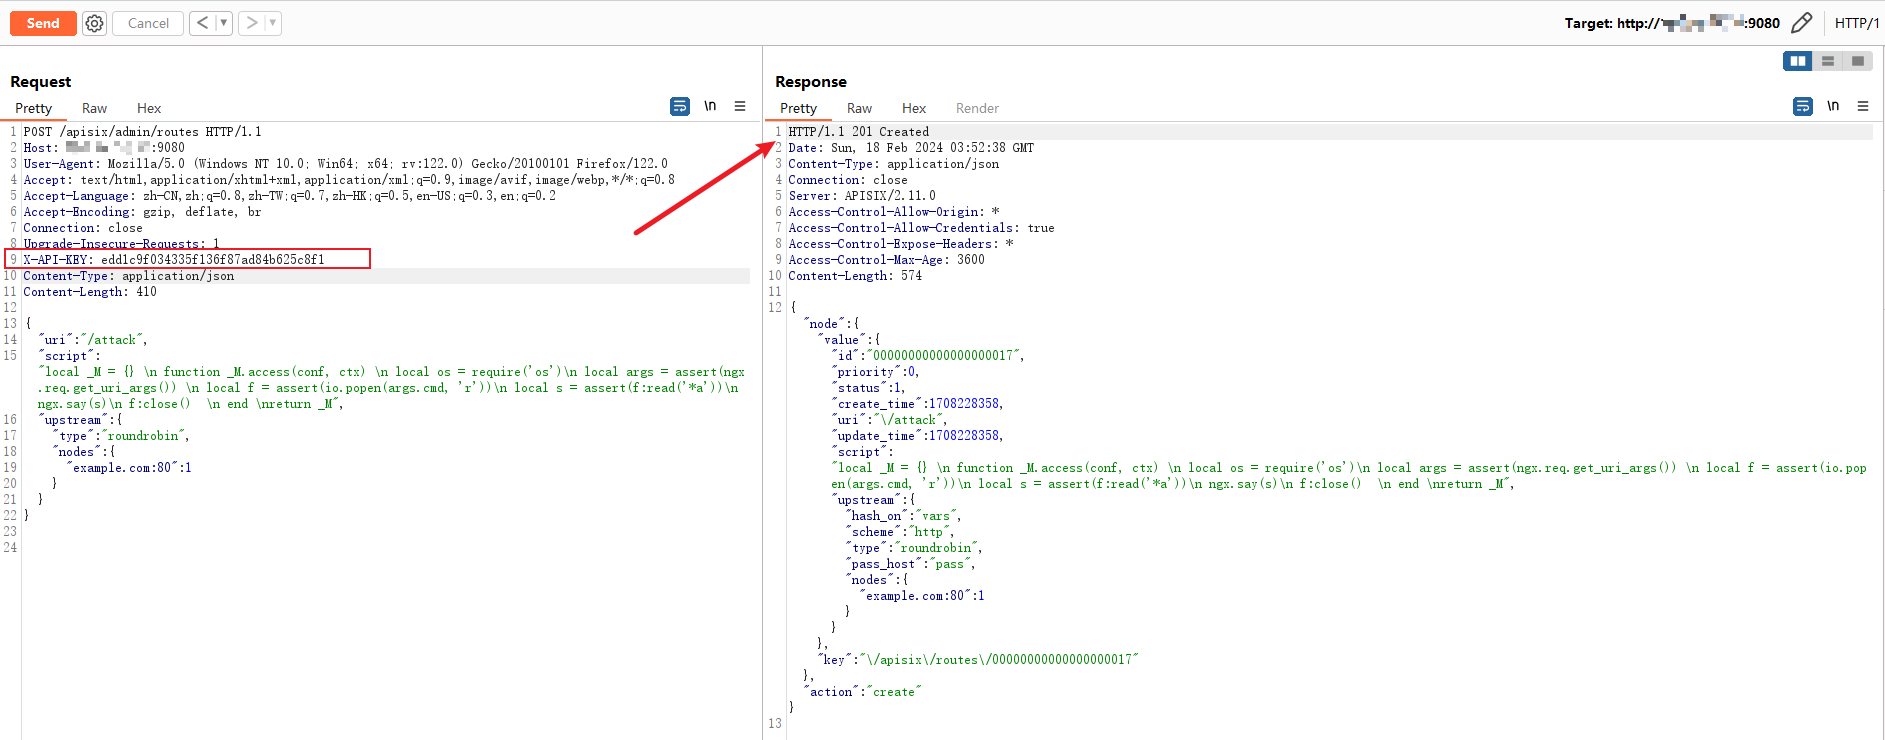Toggle word wrap icon in Response
This screenshot has height=740, width=1885.
1803,106
